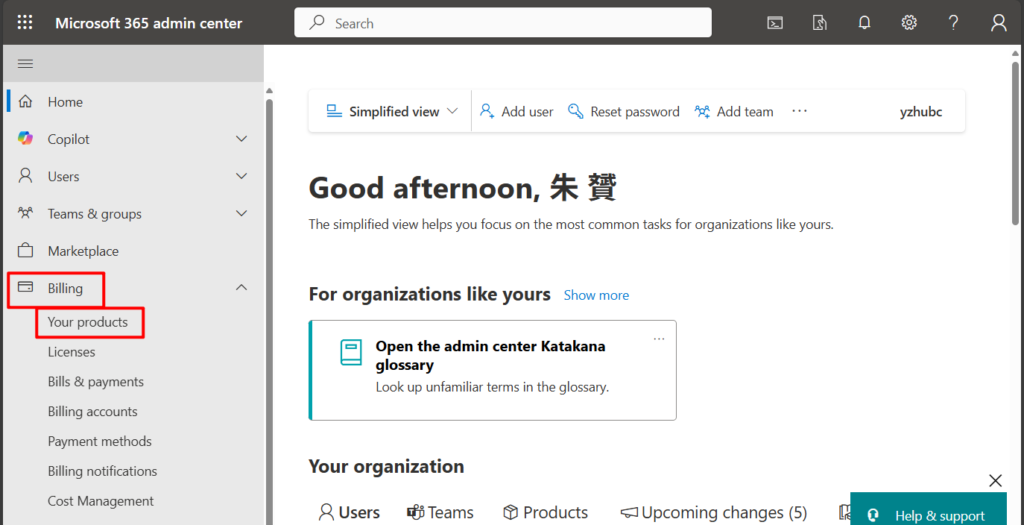The image size is (1024, 525).
Task: Switch to the Teams tab
Action: 440,512
